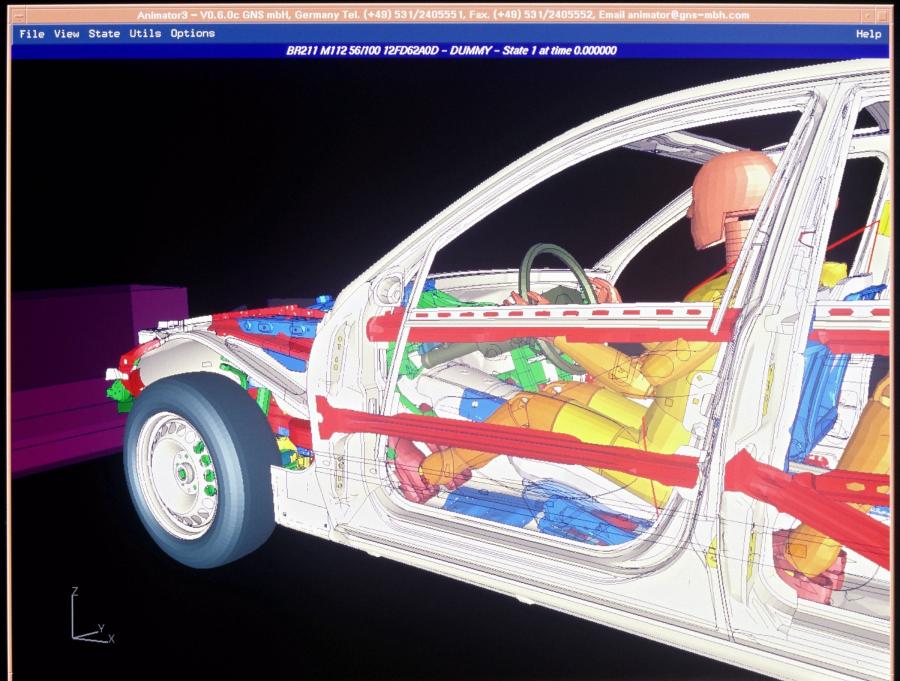Open the Options menu
900x681 pixels.
(x=192, y=34)
